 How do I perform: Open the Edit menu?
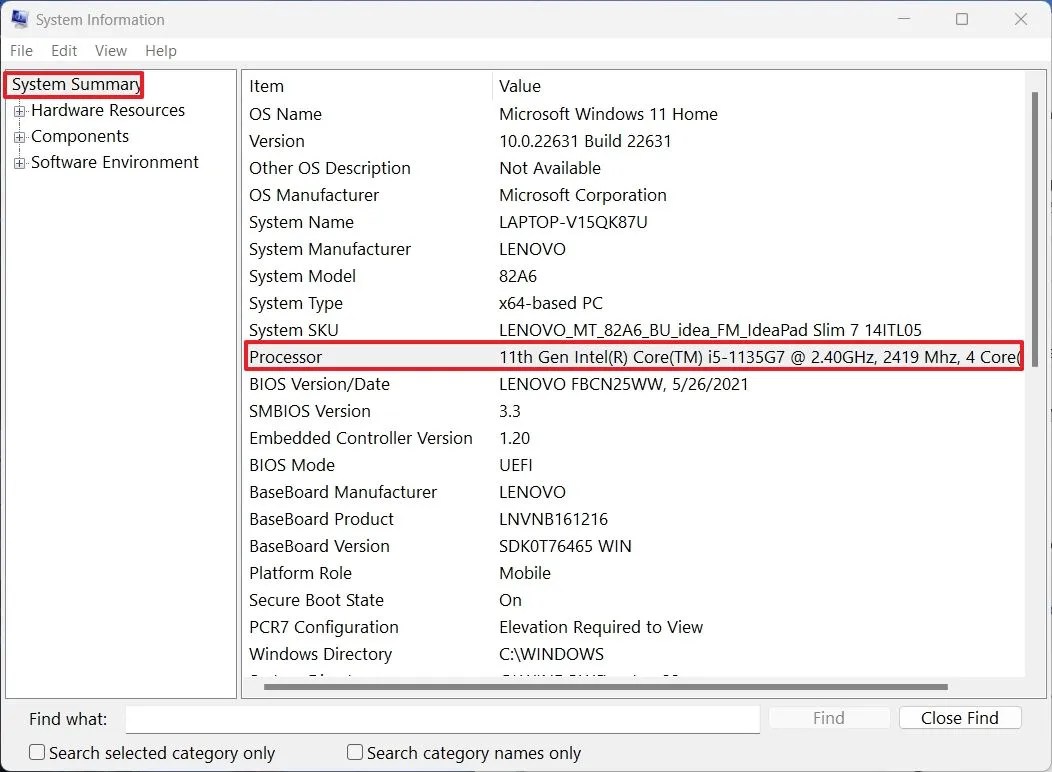click(x=63, y=50)
